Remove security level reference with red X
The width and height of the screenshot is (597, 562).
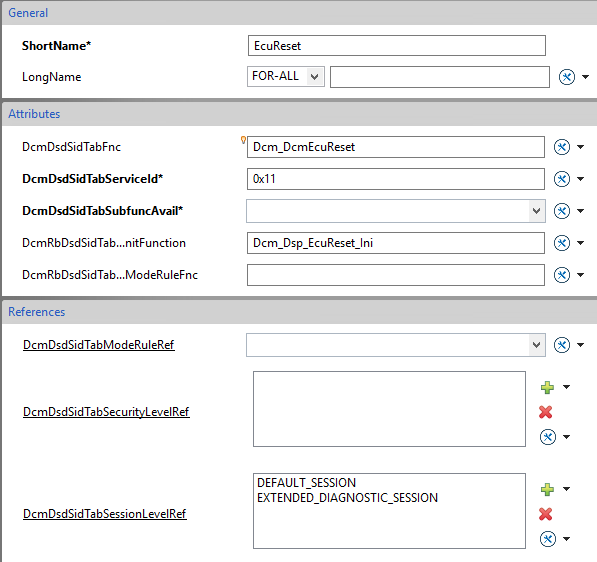click(546, 412)
